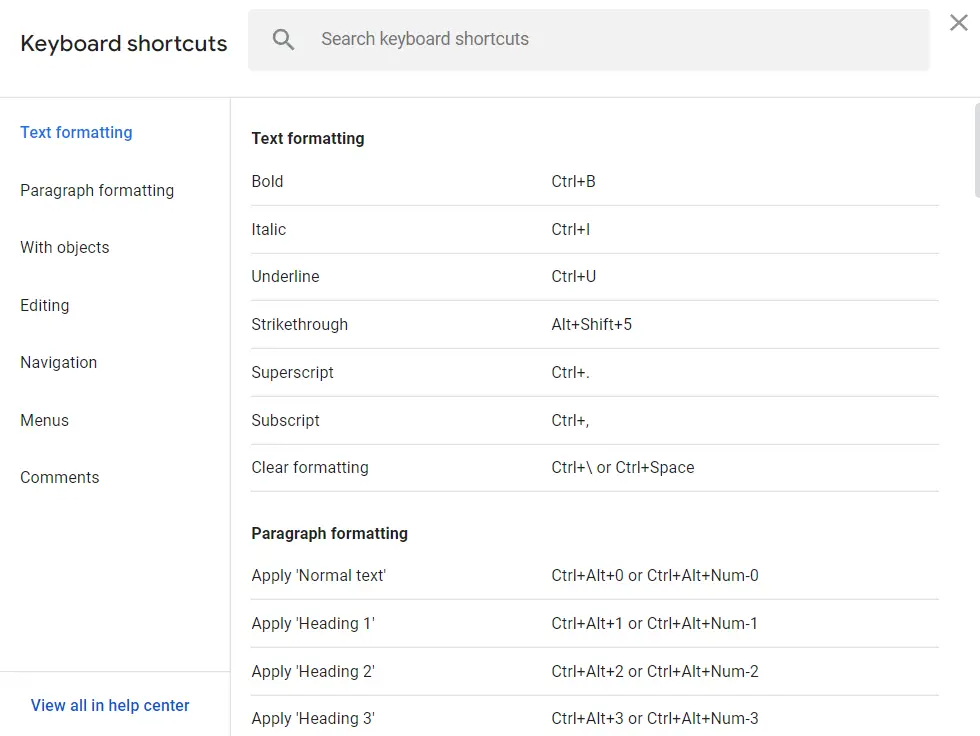The image size is (980, 736).
Task: Open the Menus shortcuts section
Action: [45, 420]
